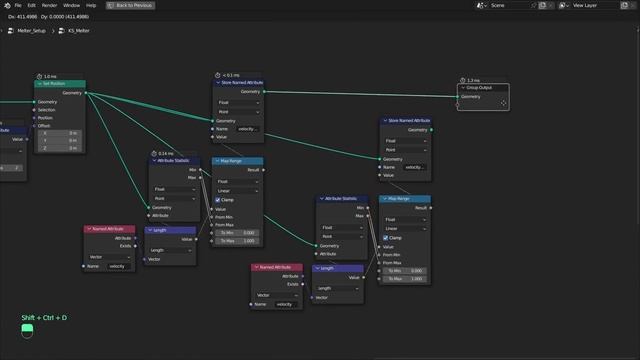Click the timing clock above Set Position
Image resolution: width=640 pixels, height=360 pixels.
tap(40, 76)
